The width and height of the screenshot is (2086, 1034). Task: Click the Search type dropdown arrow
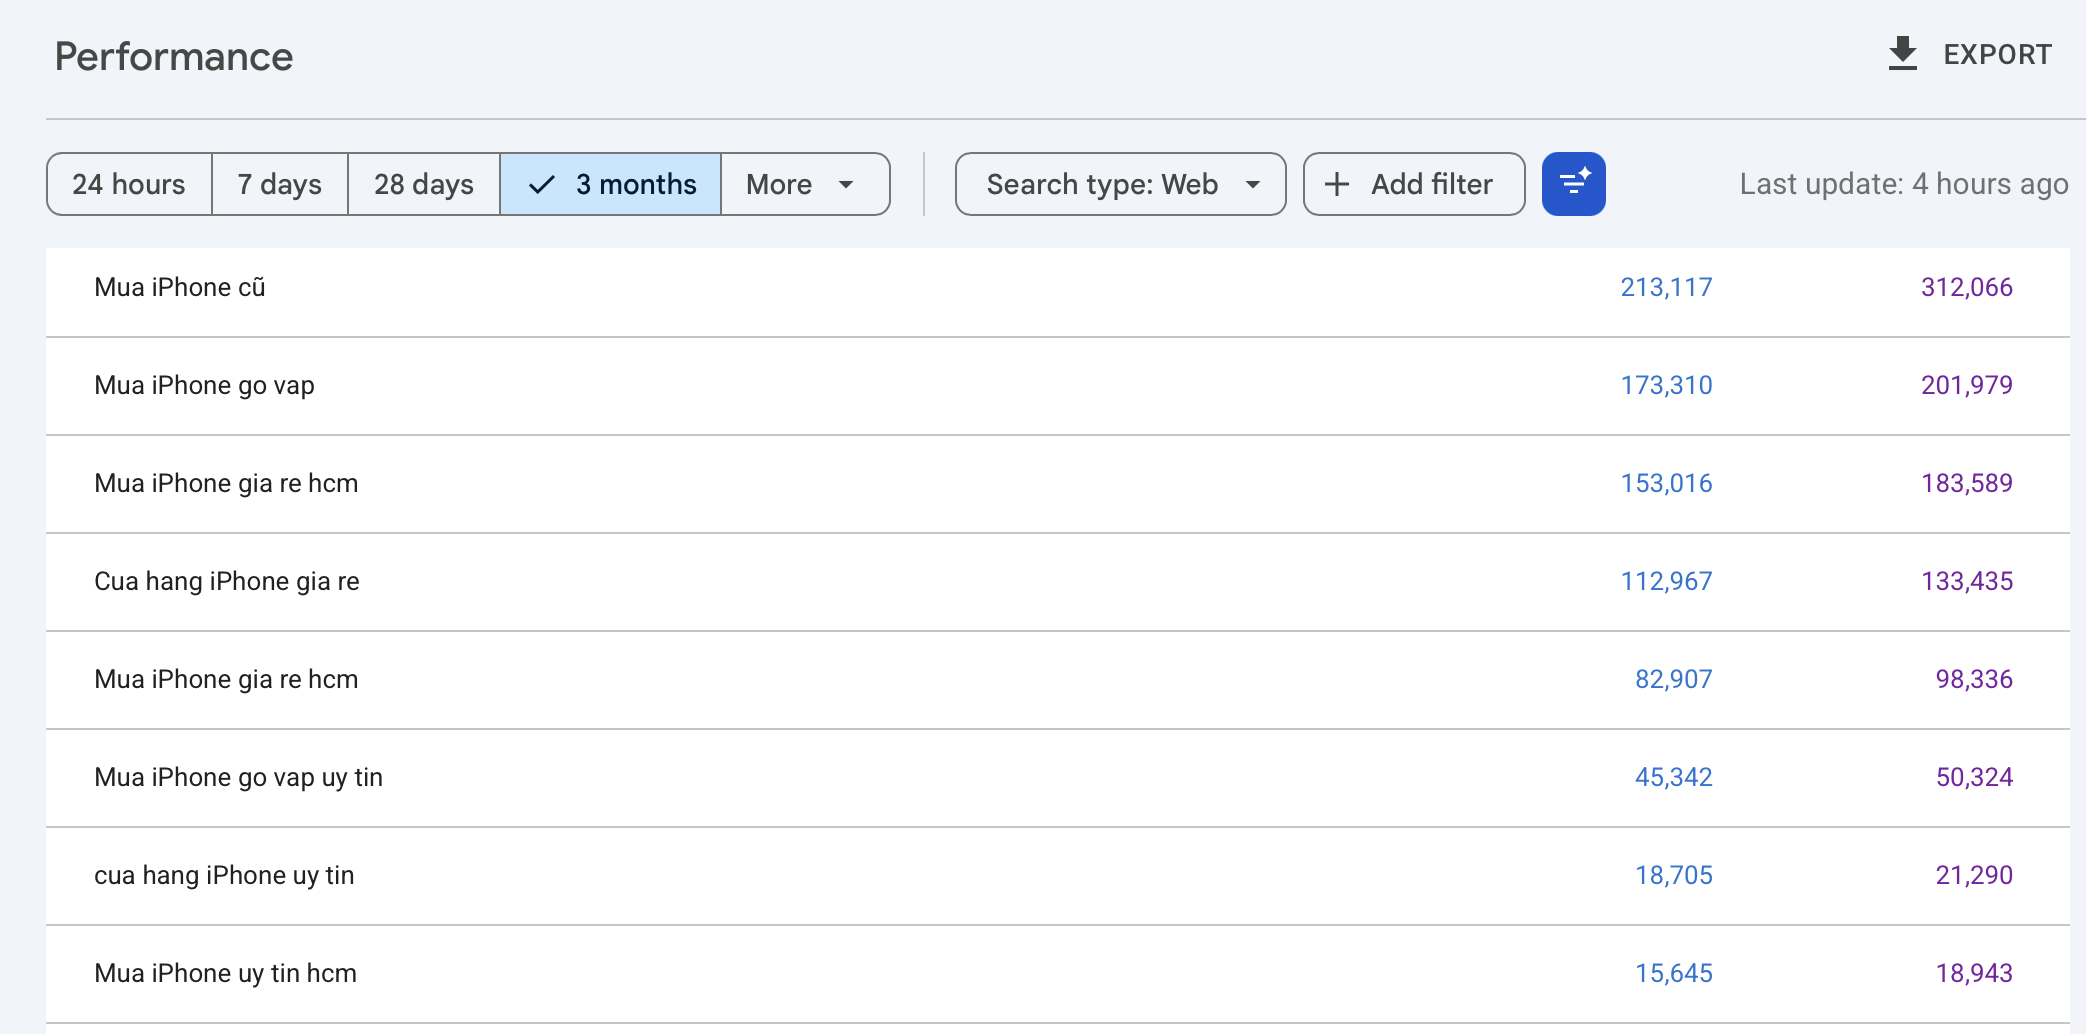click(1252, 185)
